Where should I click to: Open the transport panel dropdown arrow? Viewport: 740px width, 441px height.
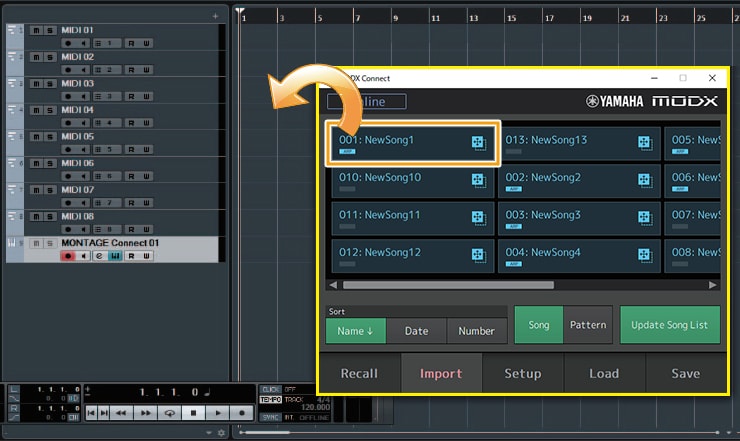pos(210,432)
